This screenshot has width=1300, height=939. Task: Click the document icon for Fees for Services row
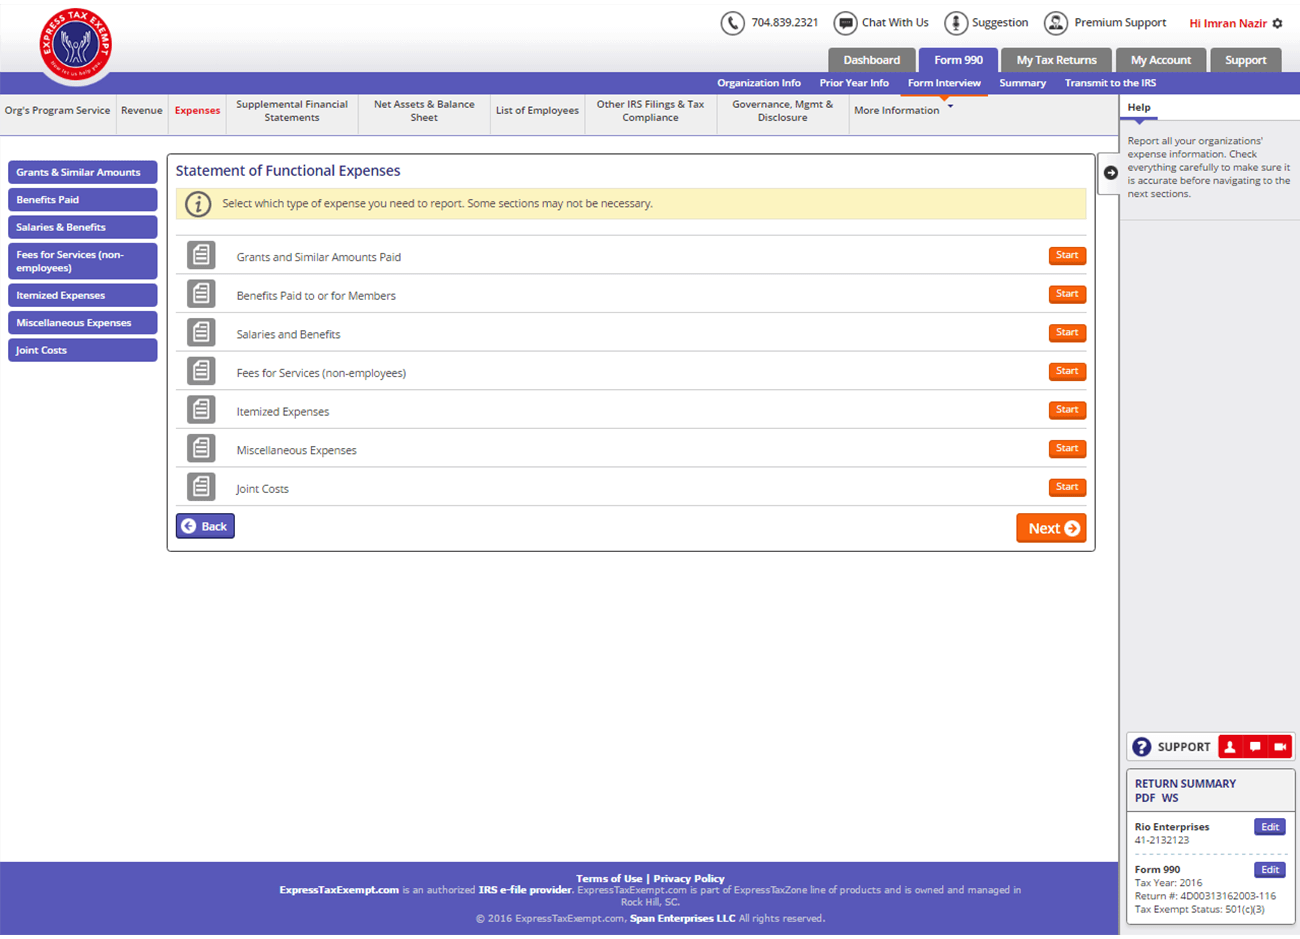(201, 371)
